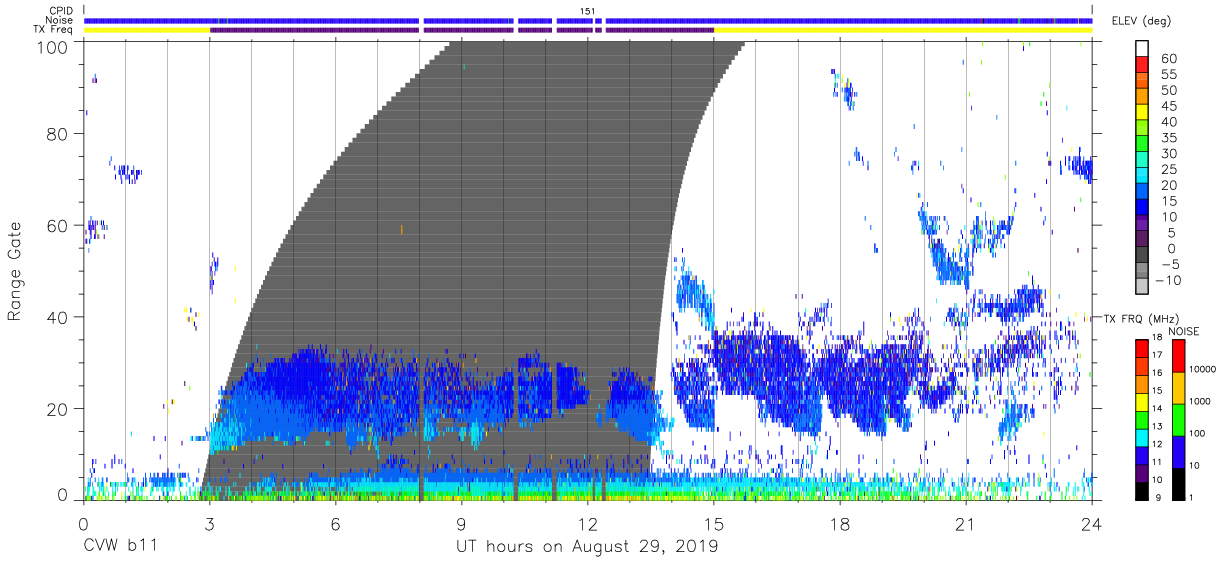
Task: Click the ELEV color bar label '45'
Action: tap(1169, 106)
